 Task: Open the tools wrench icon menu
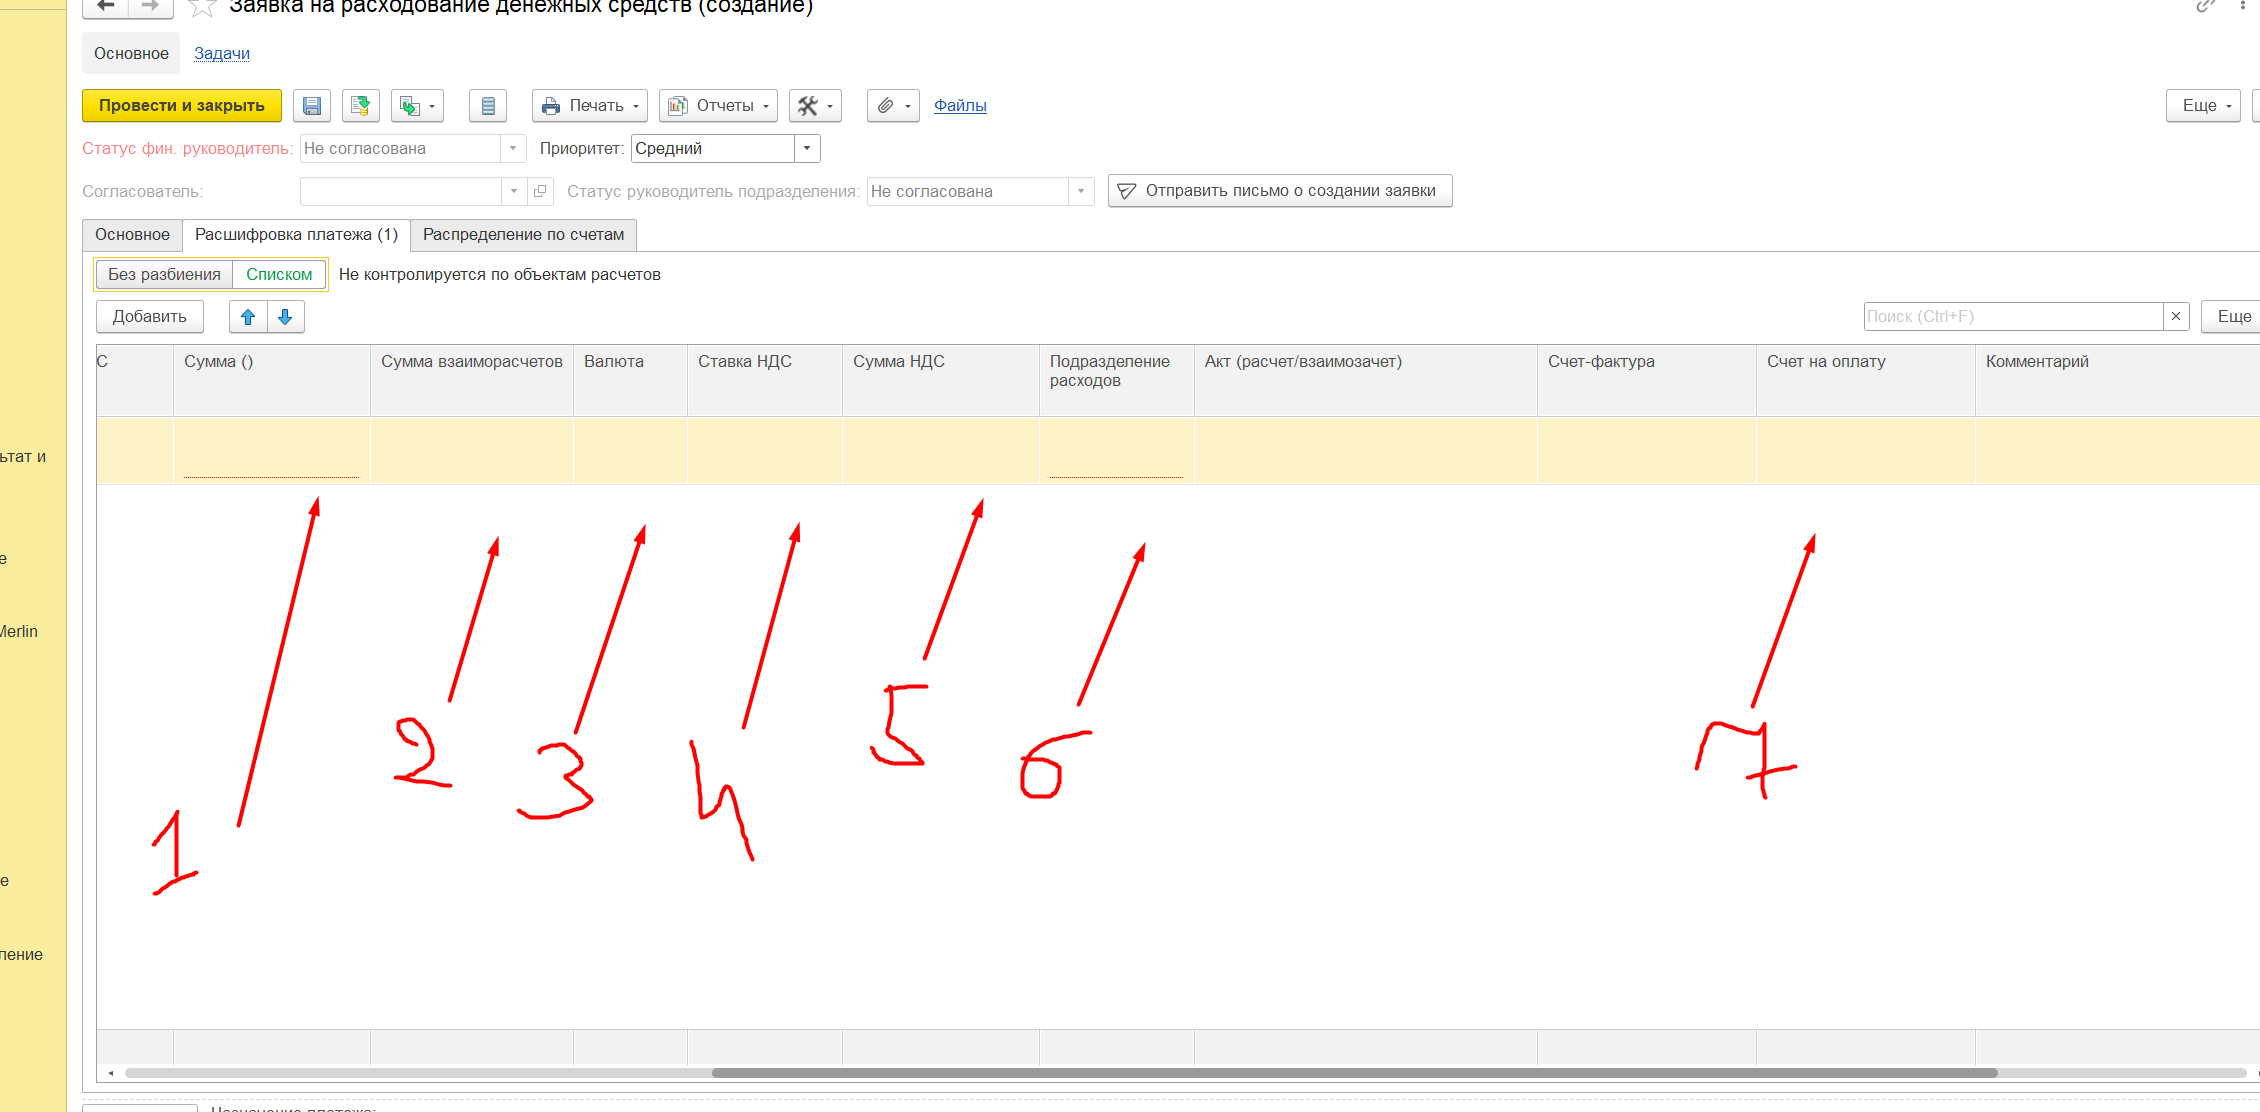815,106
